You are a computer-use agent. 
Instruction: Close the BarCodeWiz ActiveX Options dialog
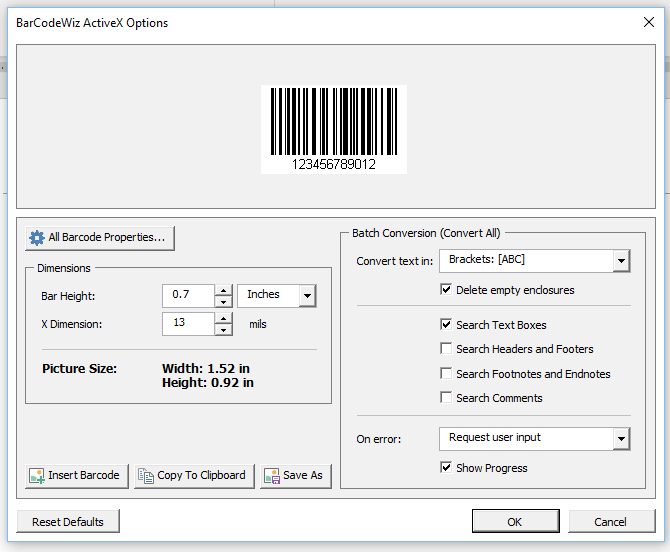(x=649, y=22)
